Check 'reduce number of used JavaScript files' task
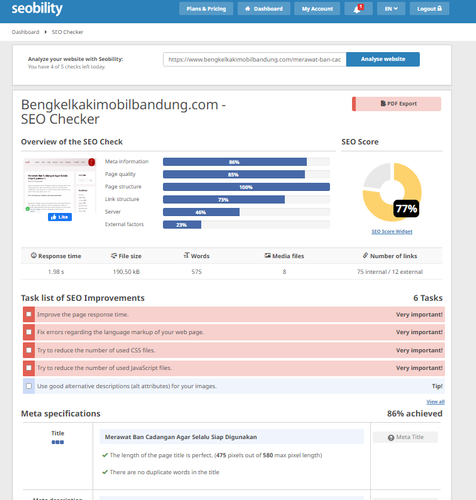Viewport: 476px width, 500px height. click(x=29, y=368)
